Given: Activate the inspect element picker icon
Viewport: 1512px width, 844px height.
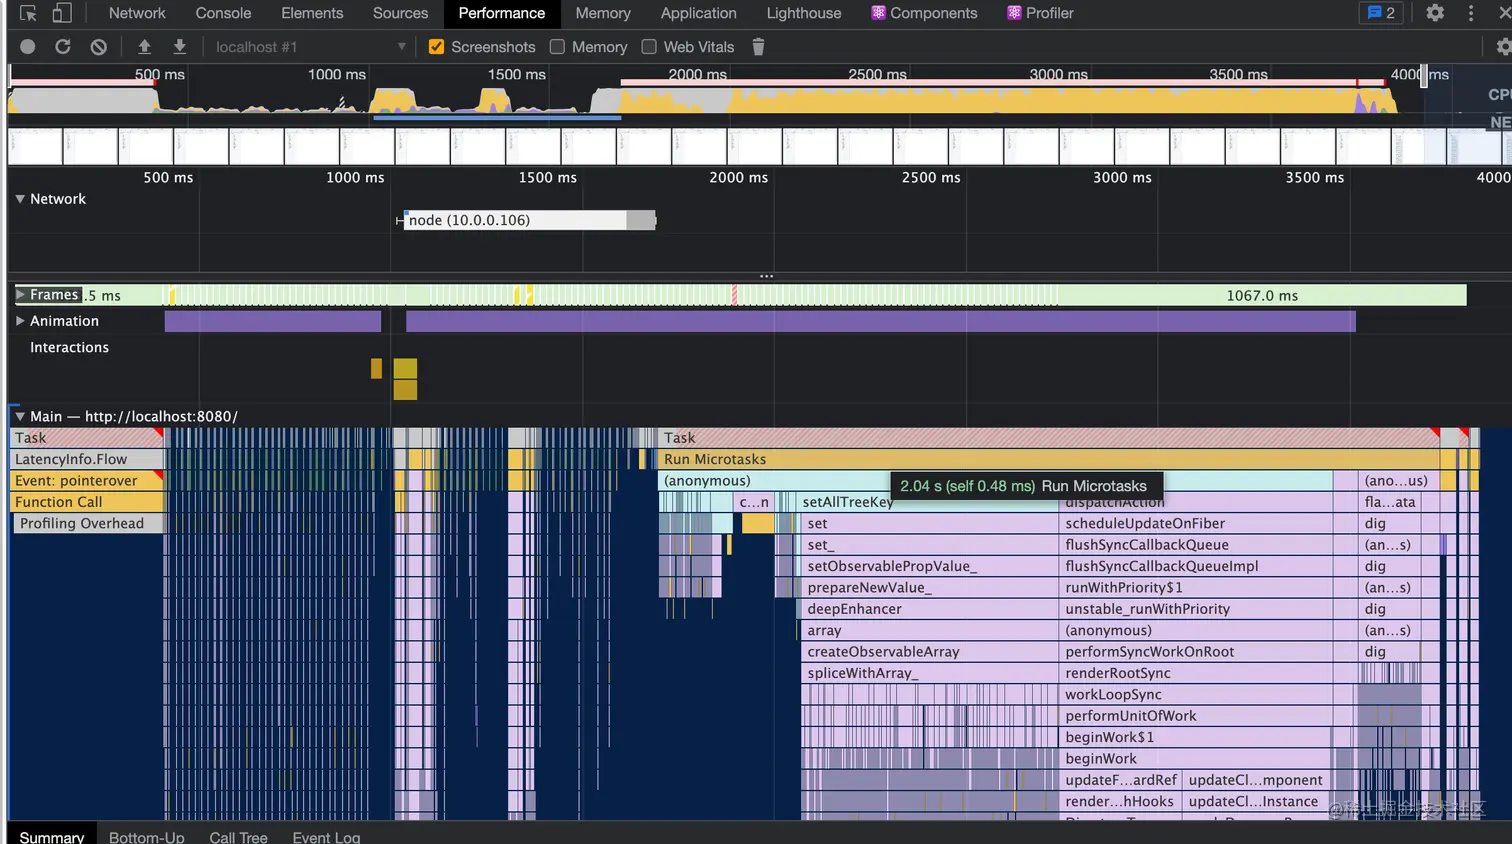Looking at the screenshot, I should pyautogui.click(x=28, y=13).
